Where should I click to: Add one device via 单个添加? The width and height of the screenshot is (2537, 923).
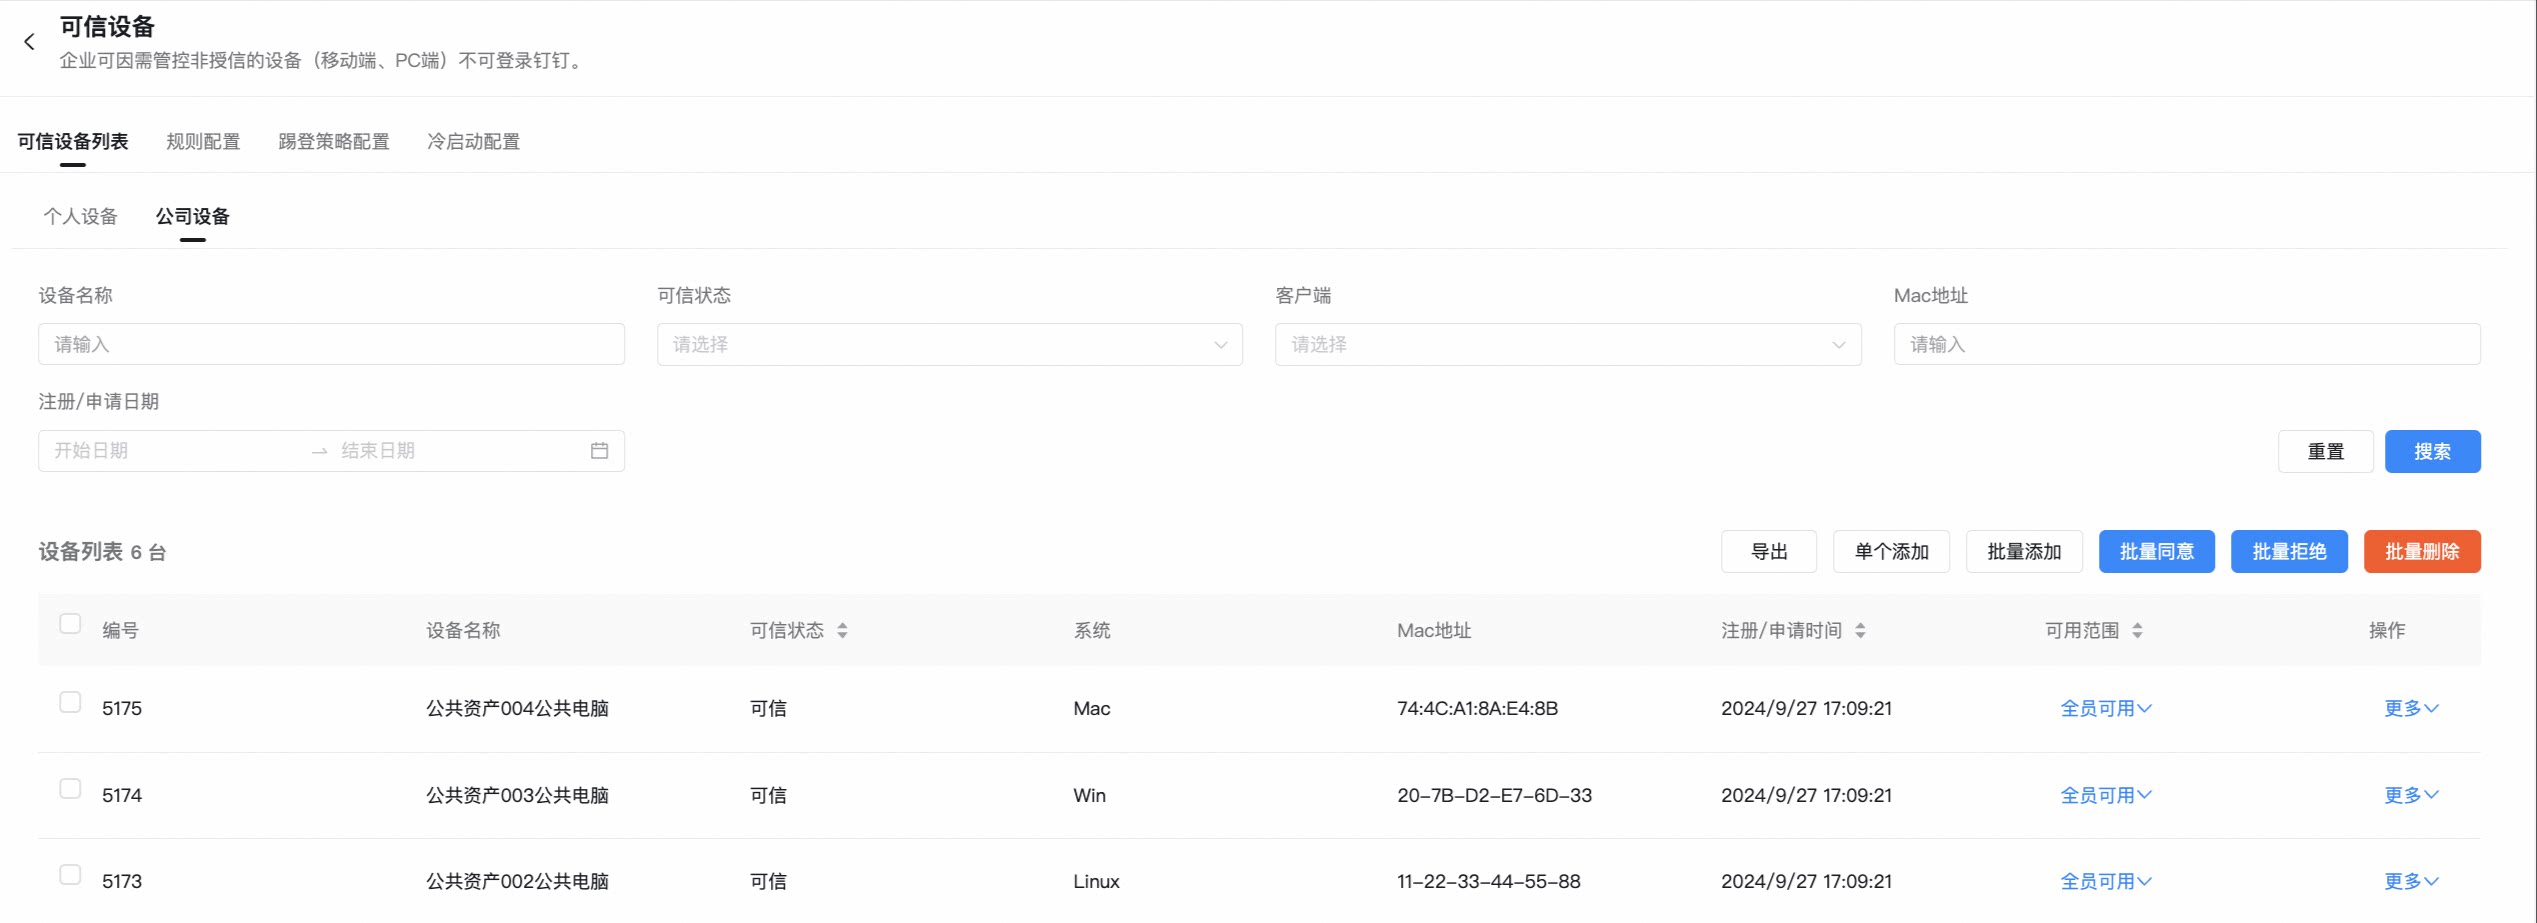click(x=1891, y=551)
